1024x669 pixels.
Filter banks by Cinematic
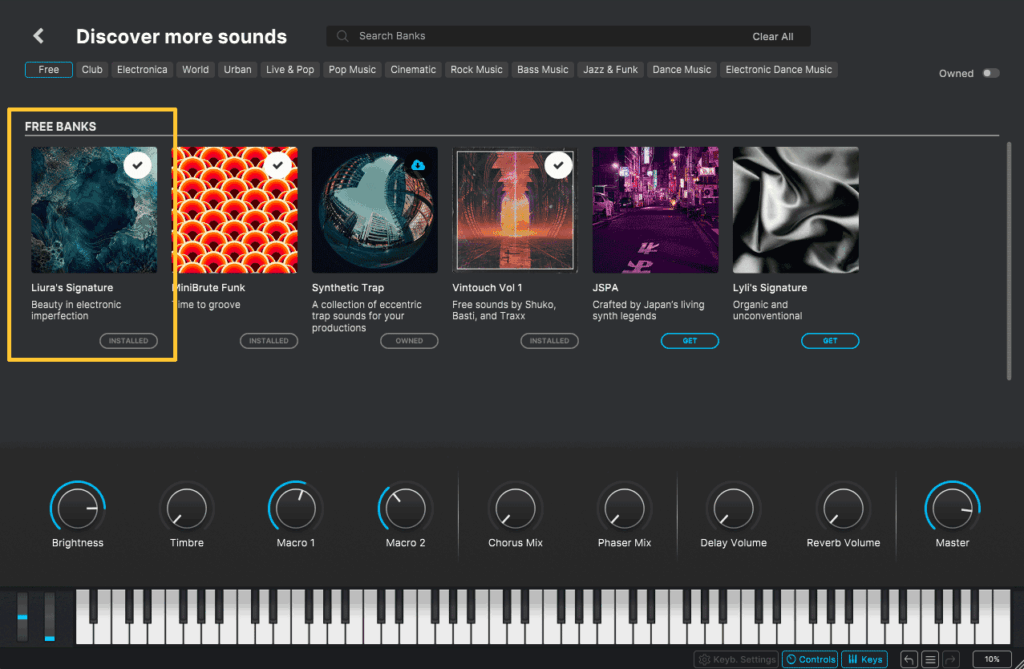(413, 69)
